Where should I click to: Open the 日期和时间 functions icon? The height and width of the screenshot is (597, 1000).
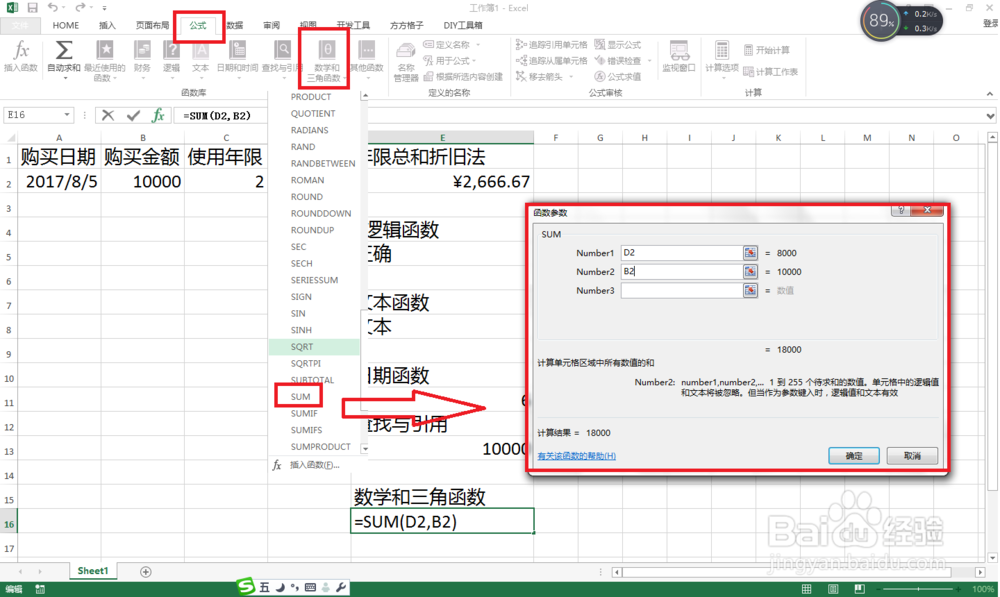pyautogui.click(x=237, y=51)
